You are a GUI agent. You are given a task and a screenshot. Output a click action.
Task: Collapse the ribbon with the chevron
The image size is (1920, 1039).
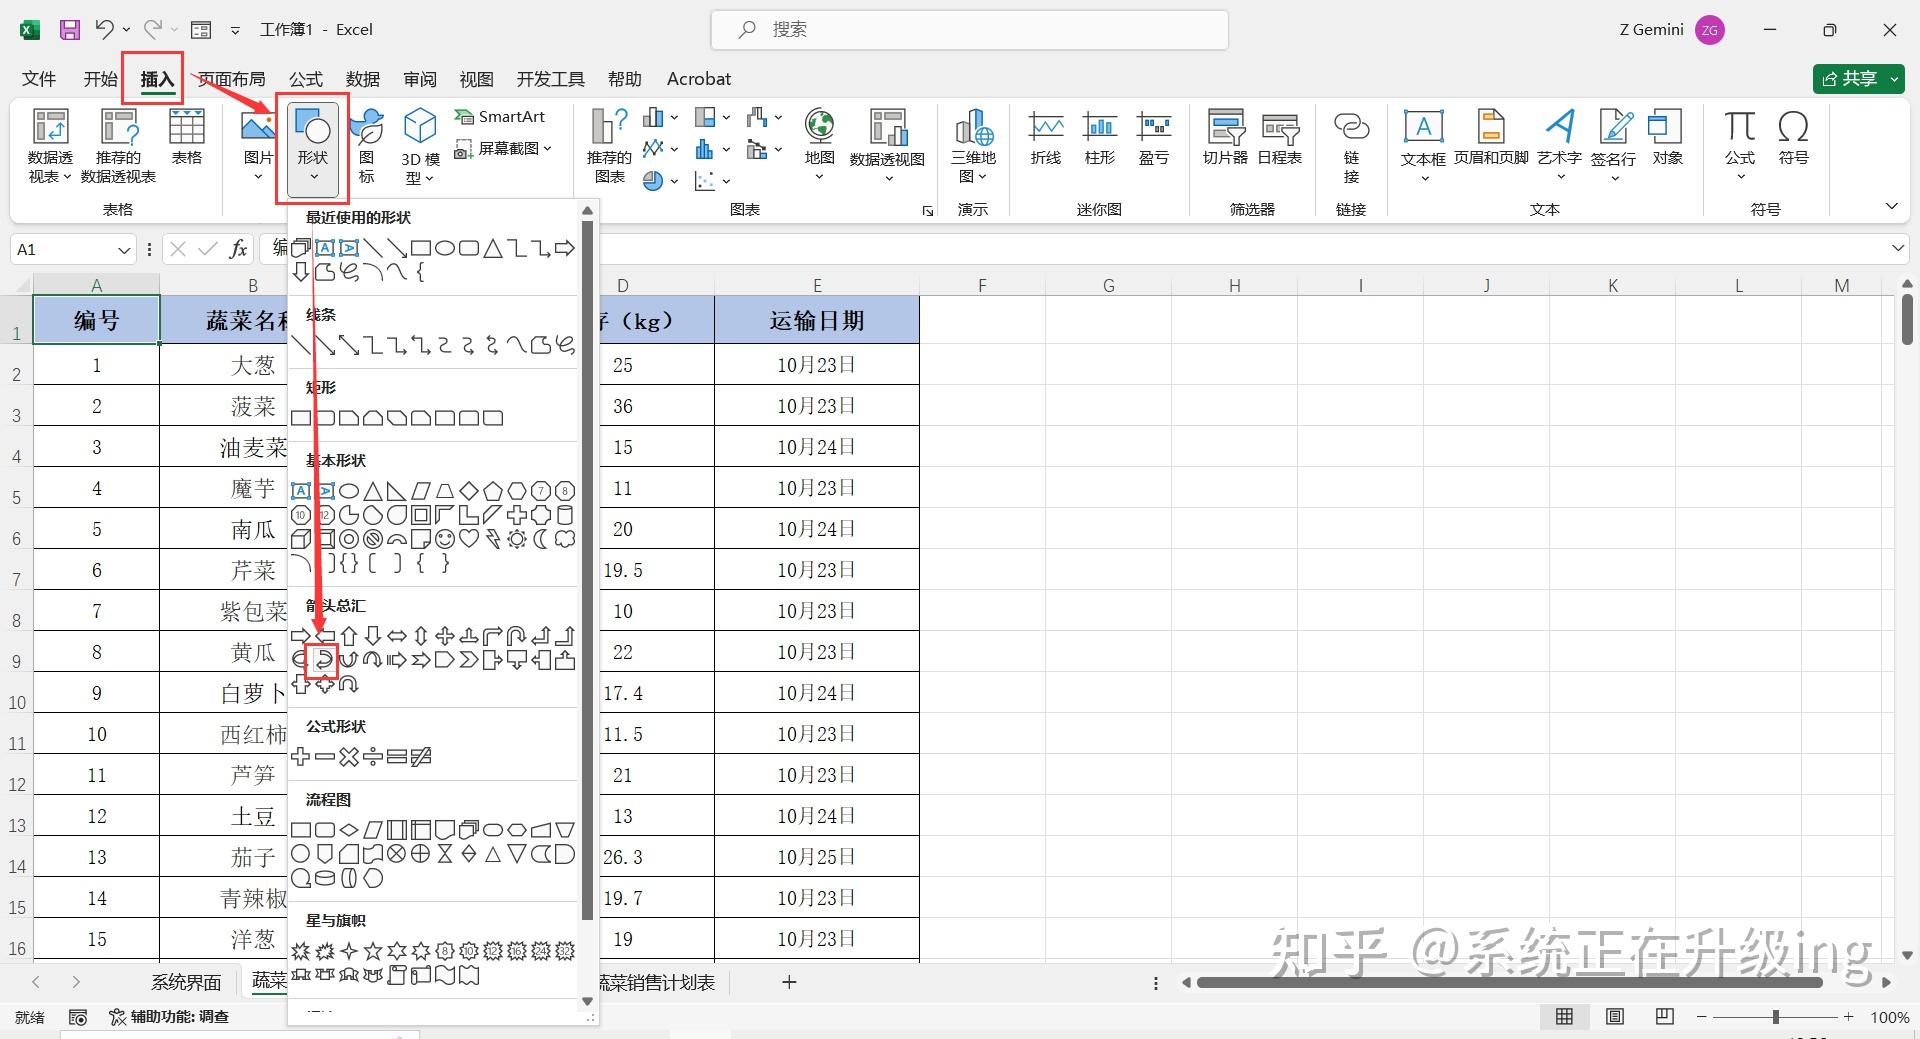click(1891, 206)
